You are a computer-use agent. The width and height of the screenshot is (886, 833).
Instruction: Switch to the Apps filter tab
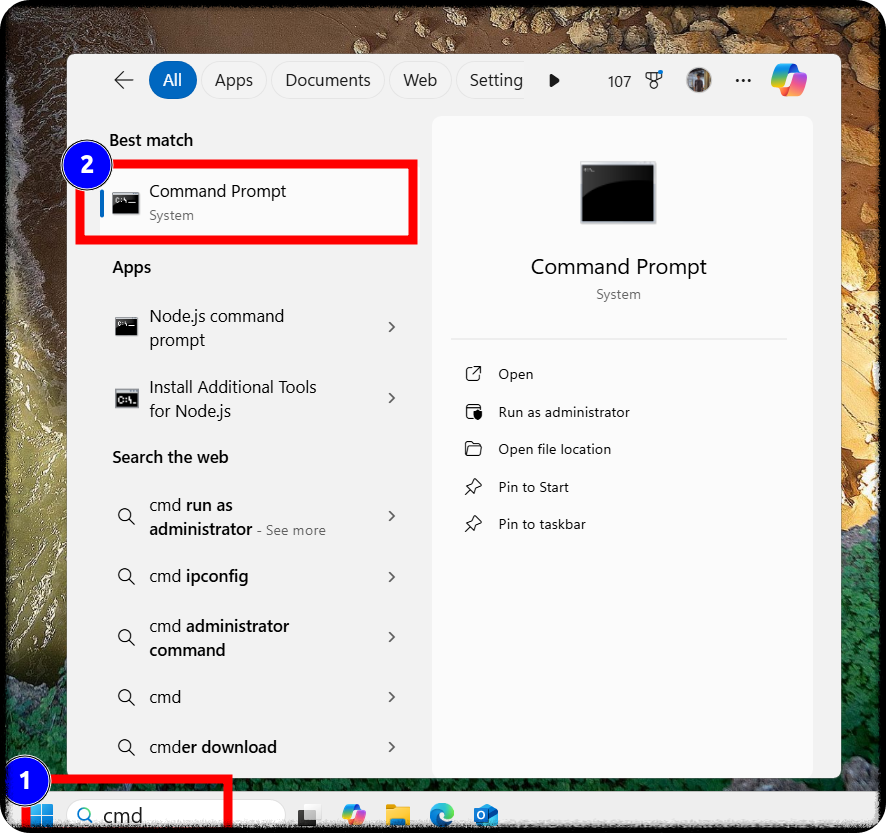pyautogui.click(x=233, y=80)
